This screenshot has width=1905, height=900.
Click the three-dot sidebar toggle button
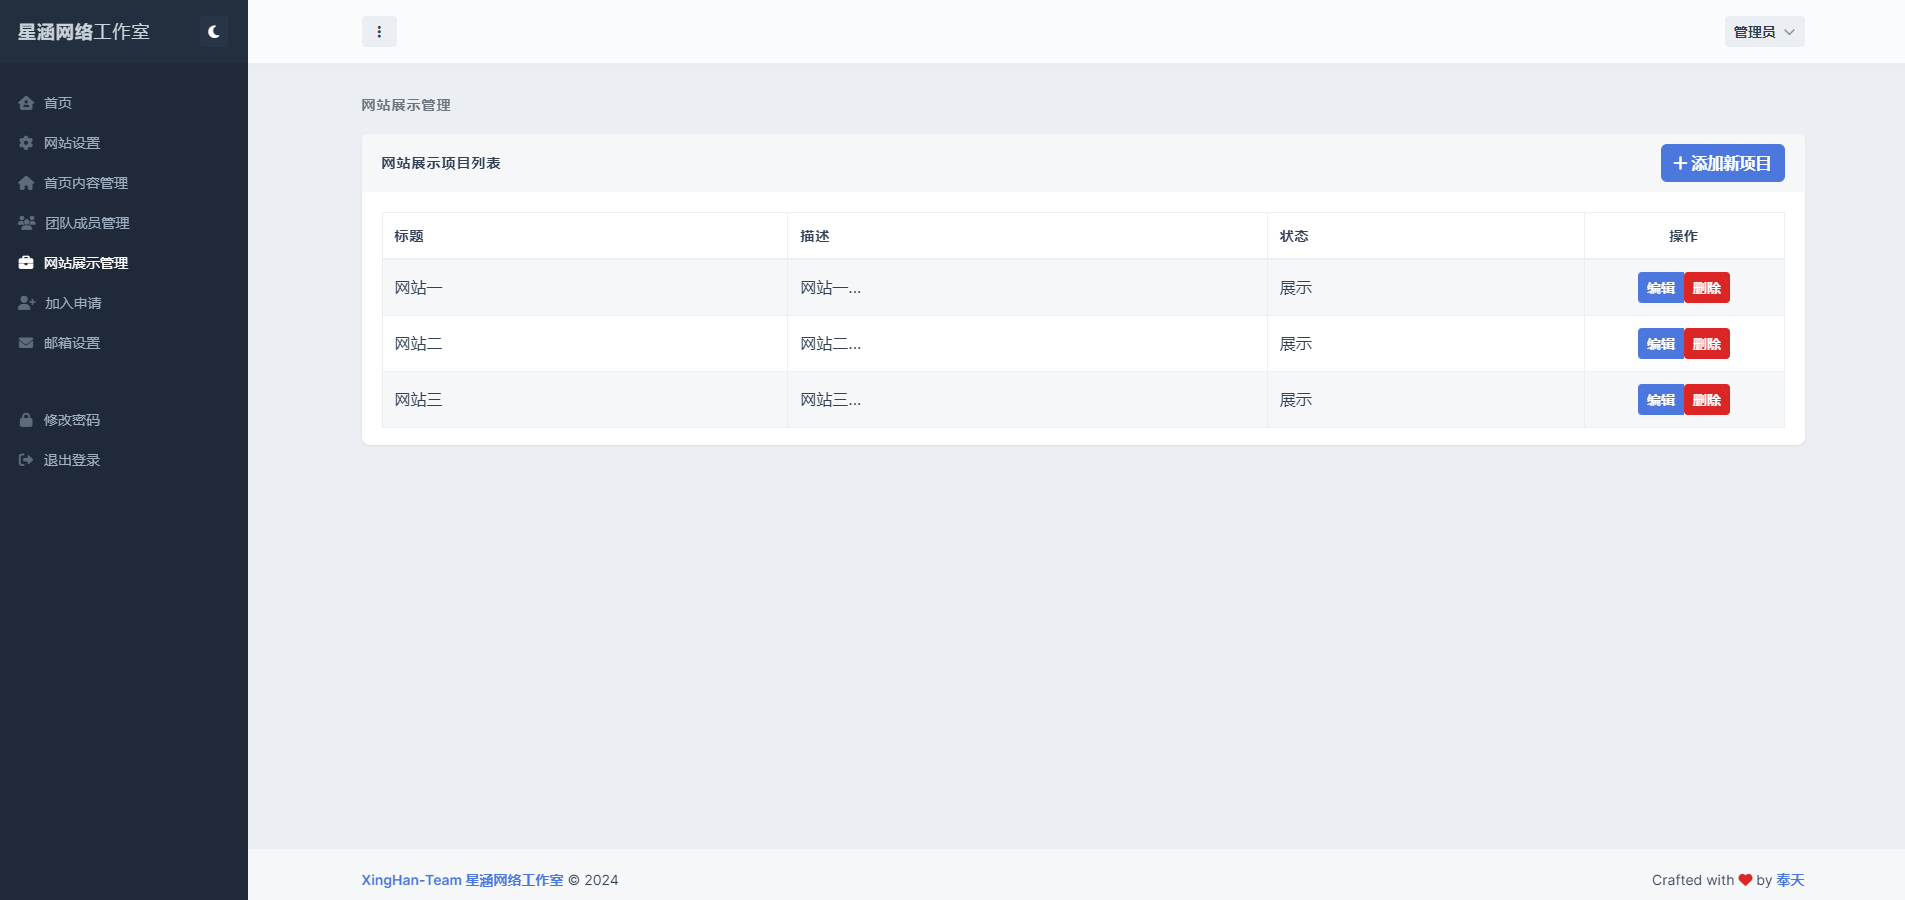point(379,32)
